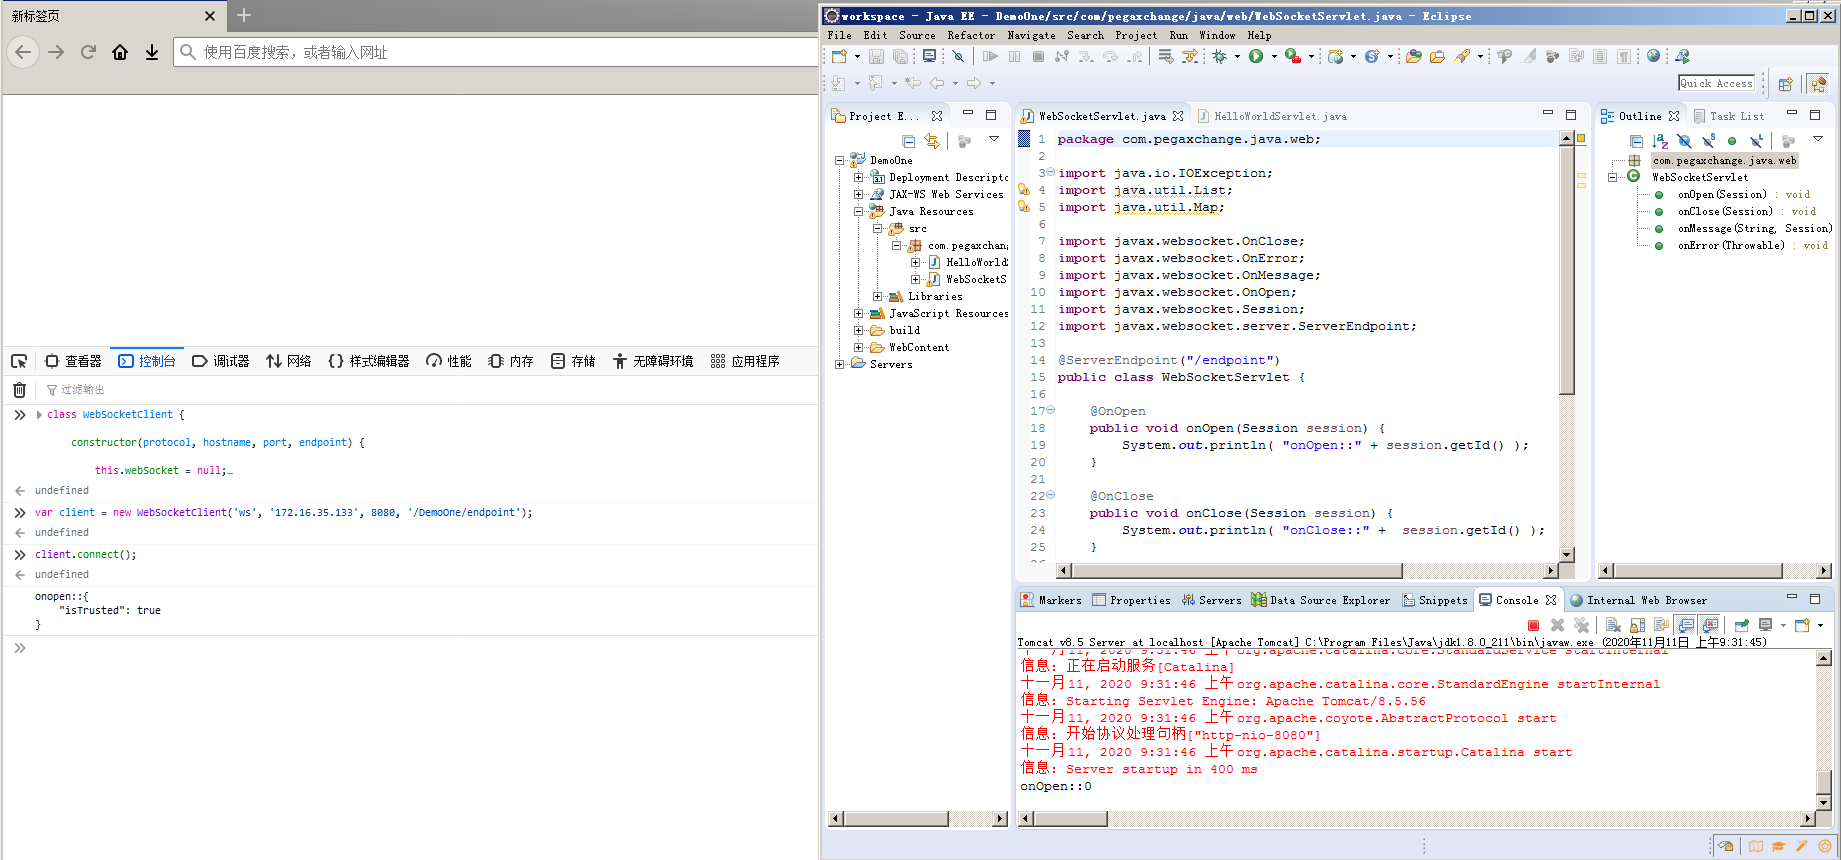
Task: Toggle Hide Static Fields and Methods in Outline
Action: [1708, 142]
